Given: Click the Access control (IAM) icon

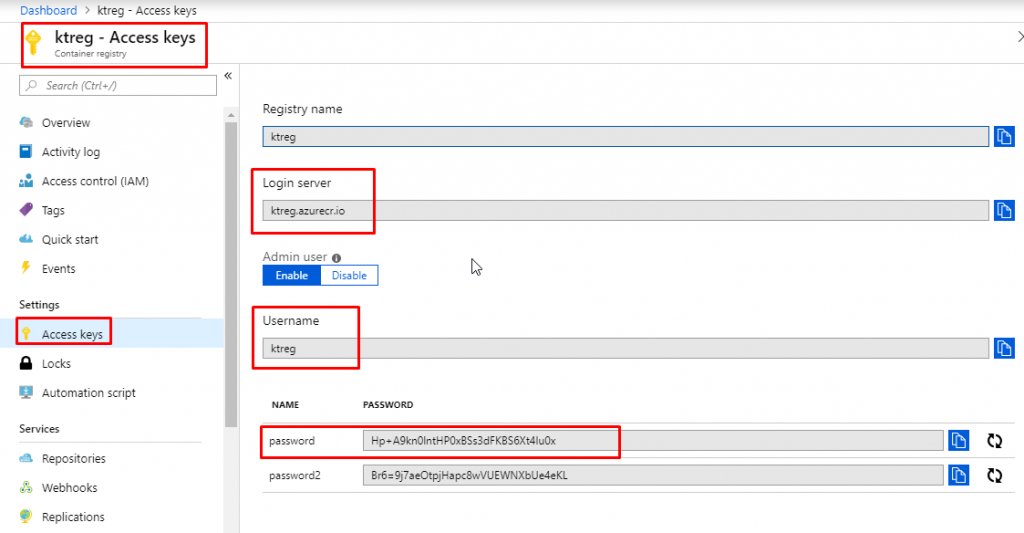Looking at the screenshot, I should tap(26, 181).
